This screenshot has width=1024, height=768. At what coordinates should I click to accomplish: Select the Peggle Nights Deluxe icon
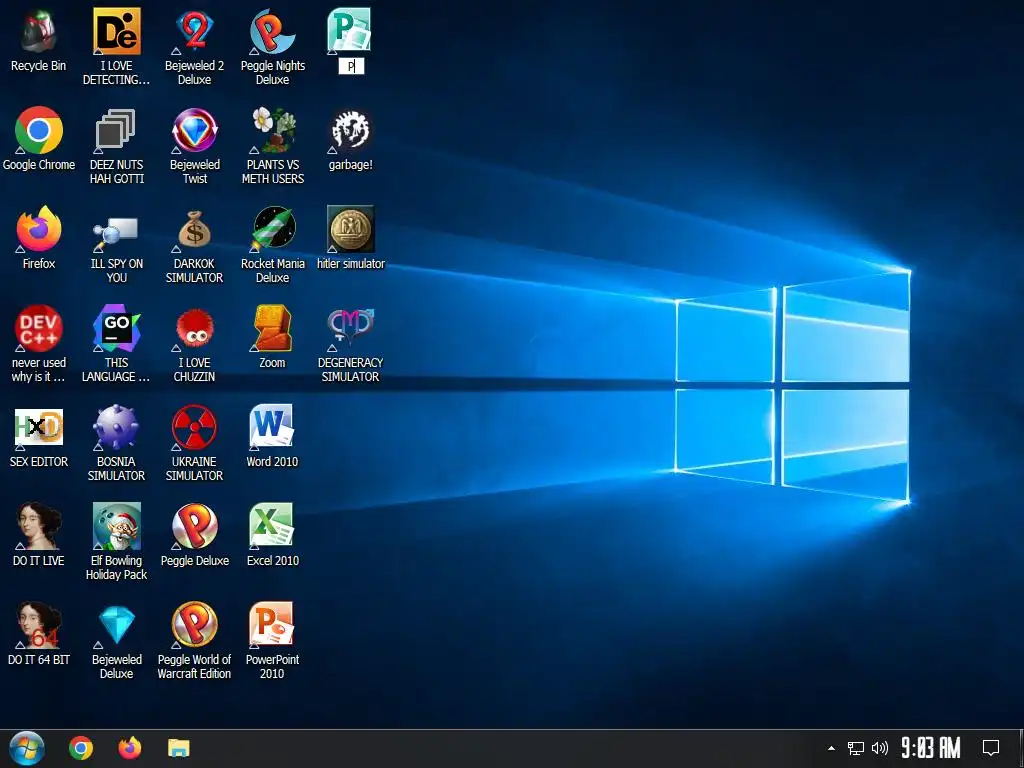[272, 31]
